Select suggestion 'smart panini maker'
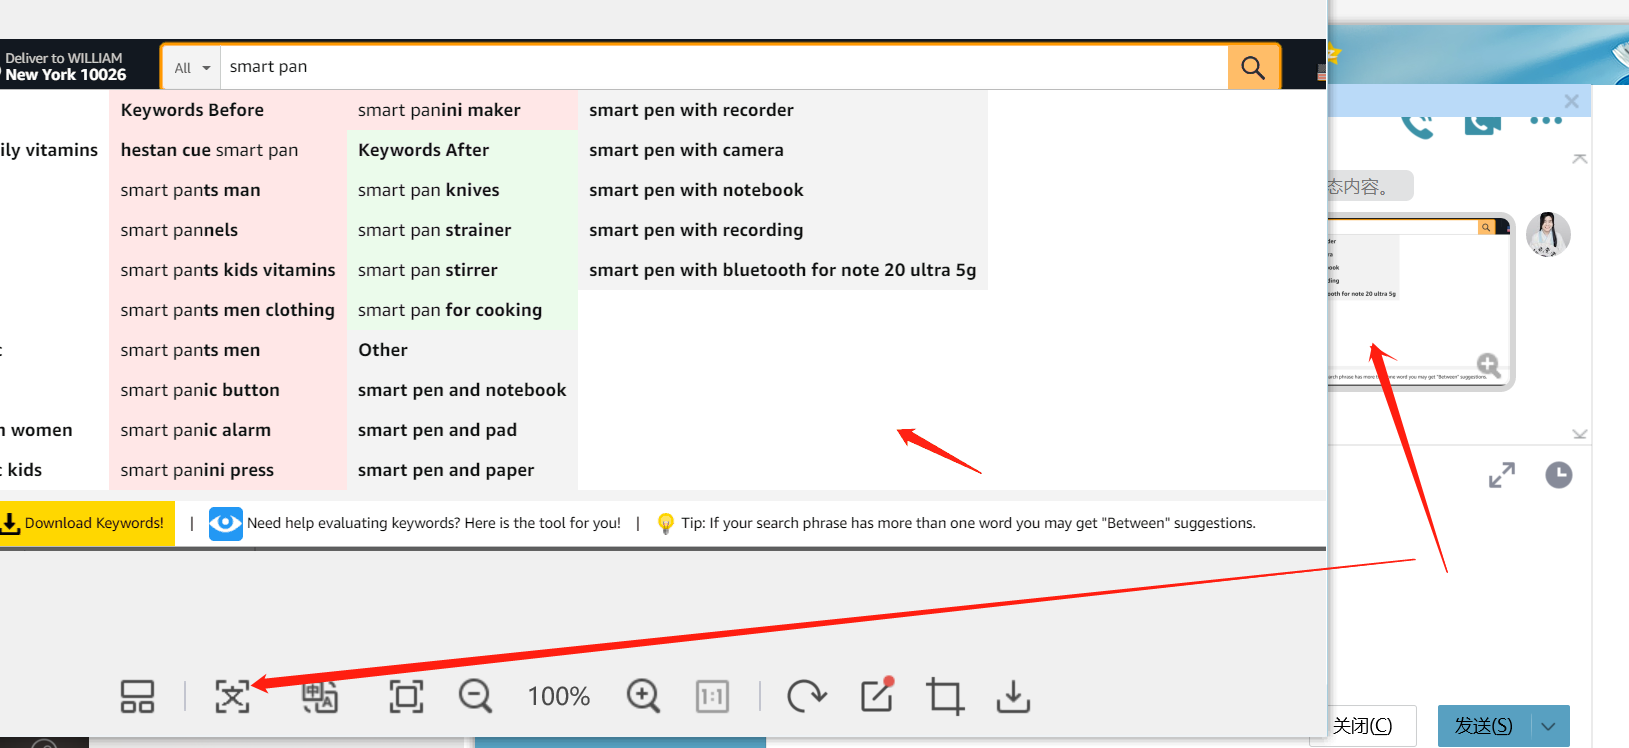This screenshot has width=1629, height=748. [x=439, y=110]
